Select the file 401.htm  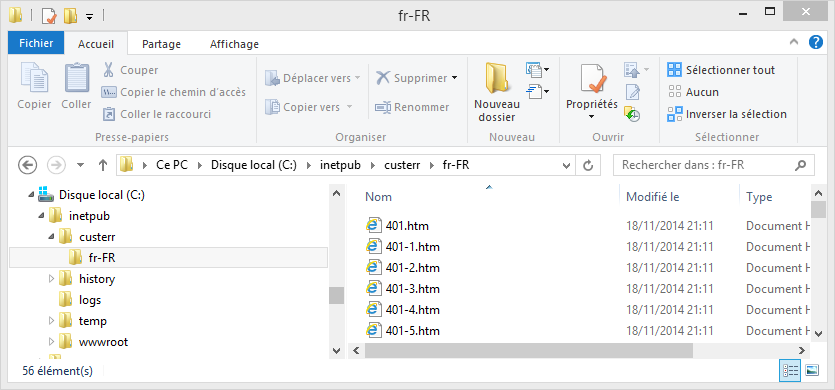click(397, 226)
